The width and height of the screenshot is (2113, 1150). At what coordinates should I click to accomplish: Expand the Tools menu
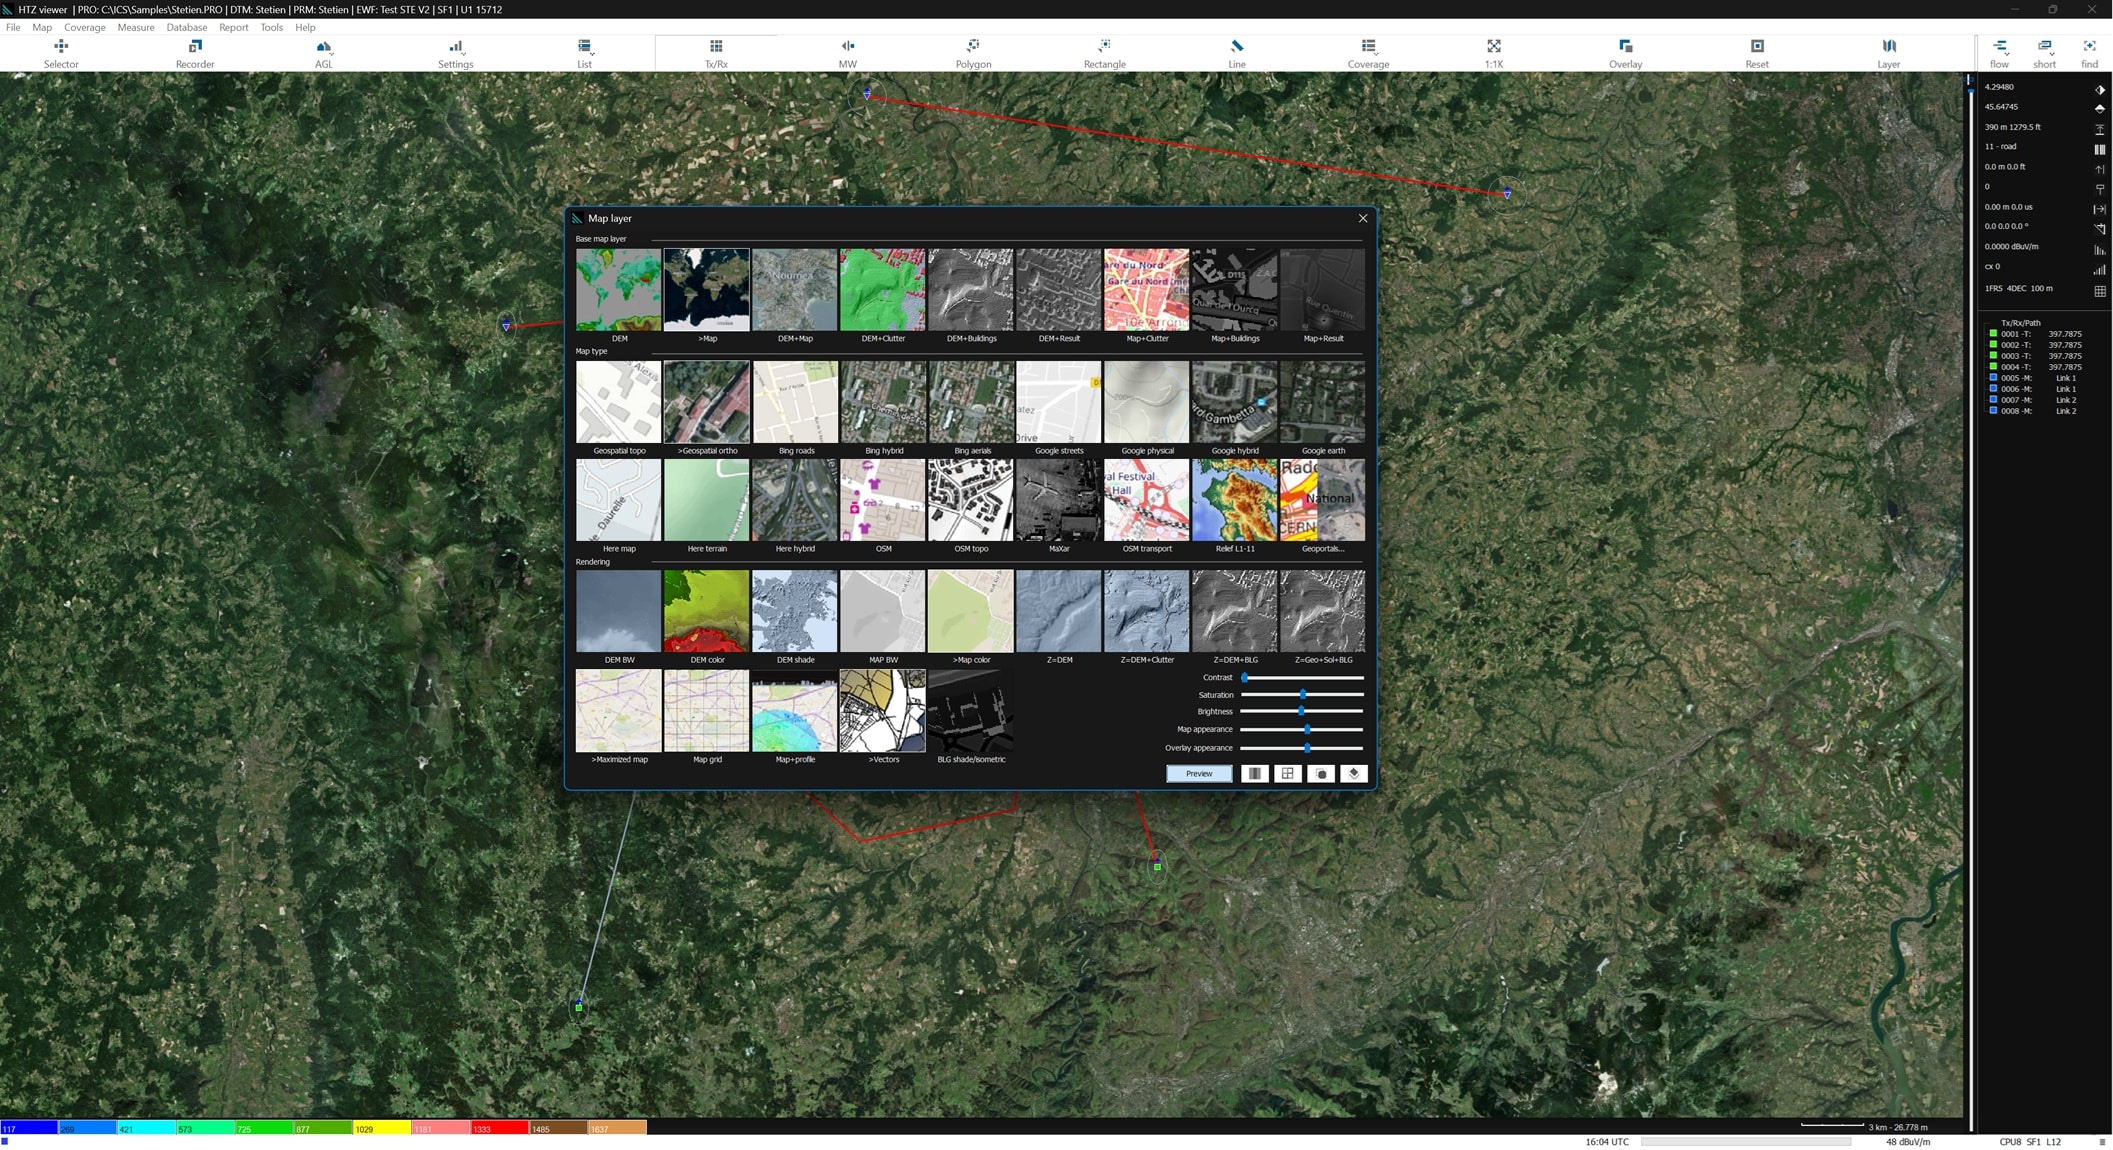click(x=271, y=27)
